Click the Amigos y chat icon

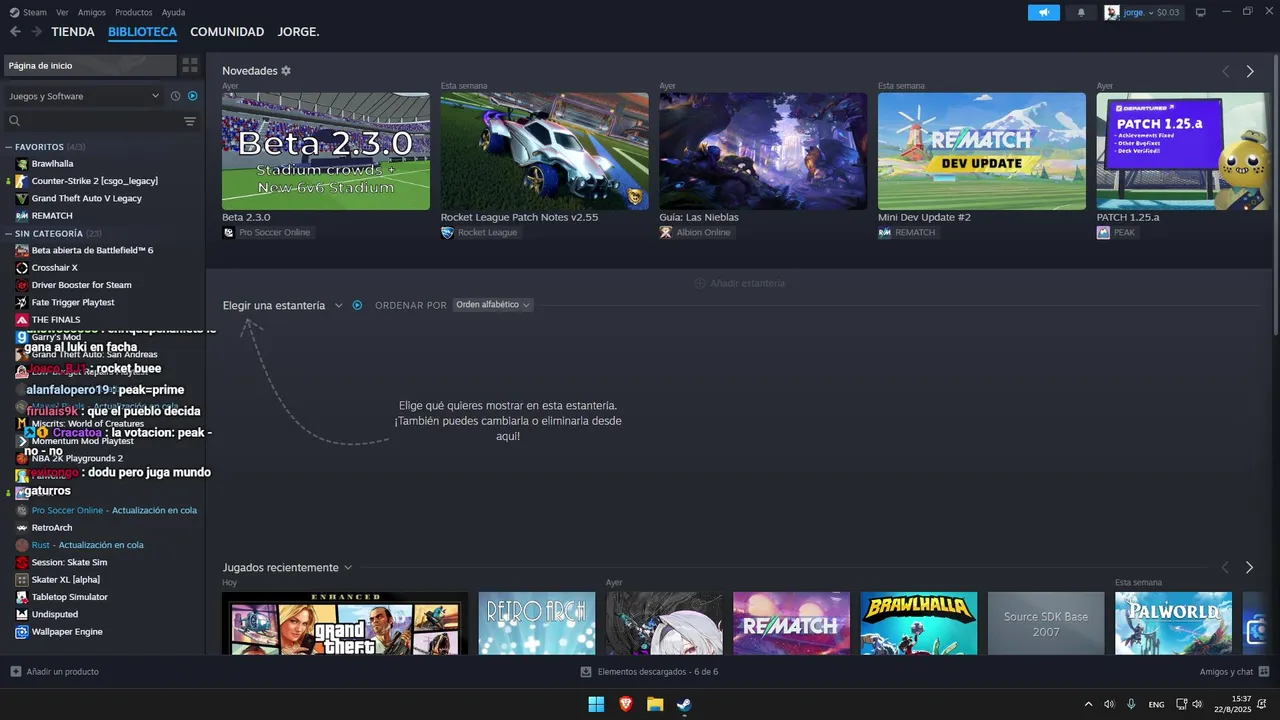(x=1264, y=672)
